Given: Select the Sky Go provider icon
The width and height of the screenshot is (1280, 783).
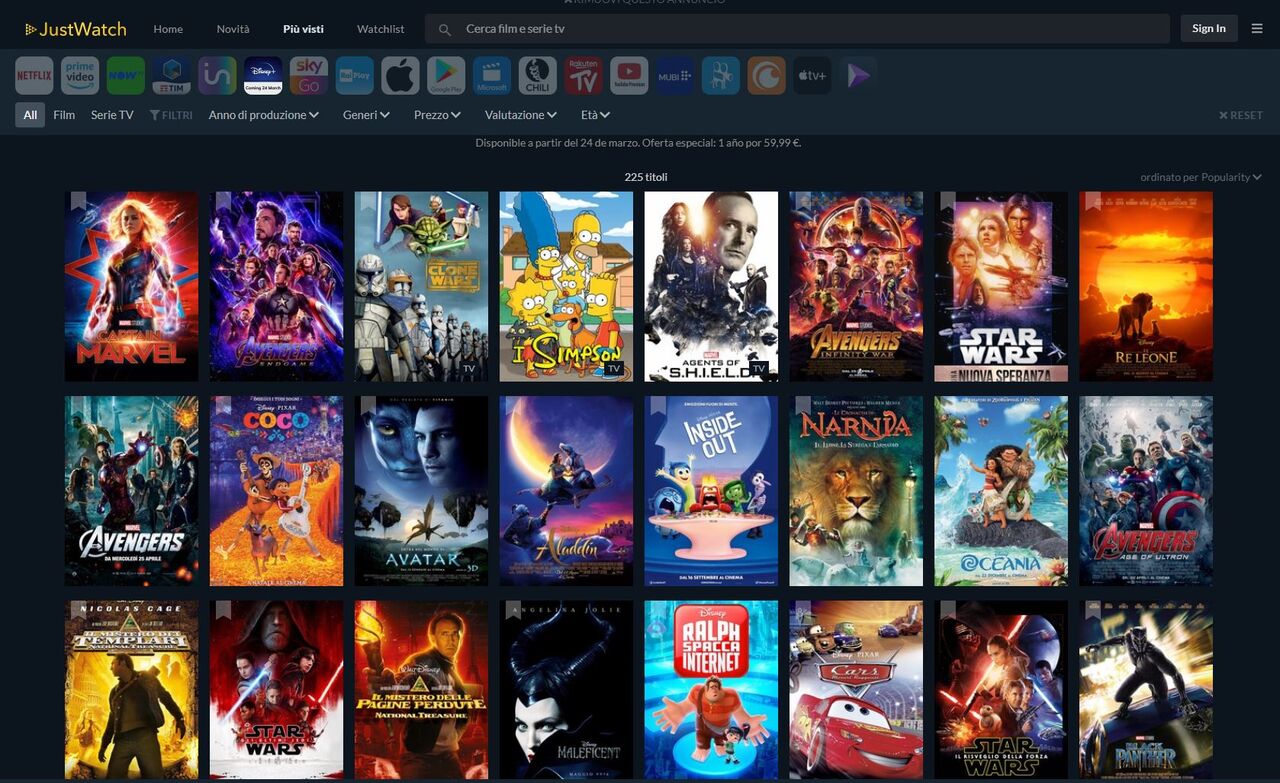Looking at the screenshot, I should pos(308,74).
